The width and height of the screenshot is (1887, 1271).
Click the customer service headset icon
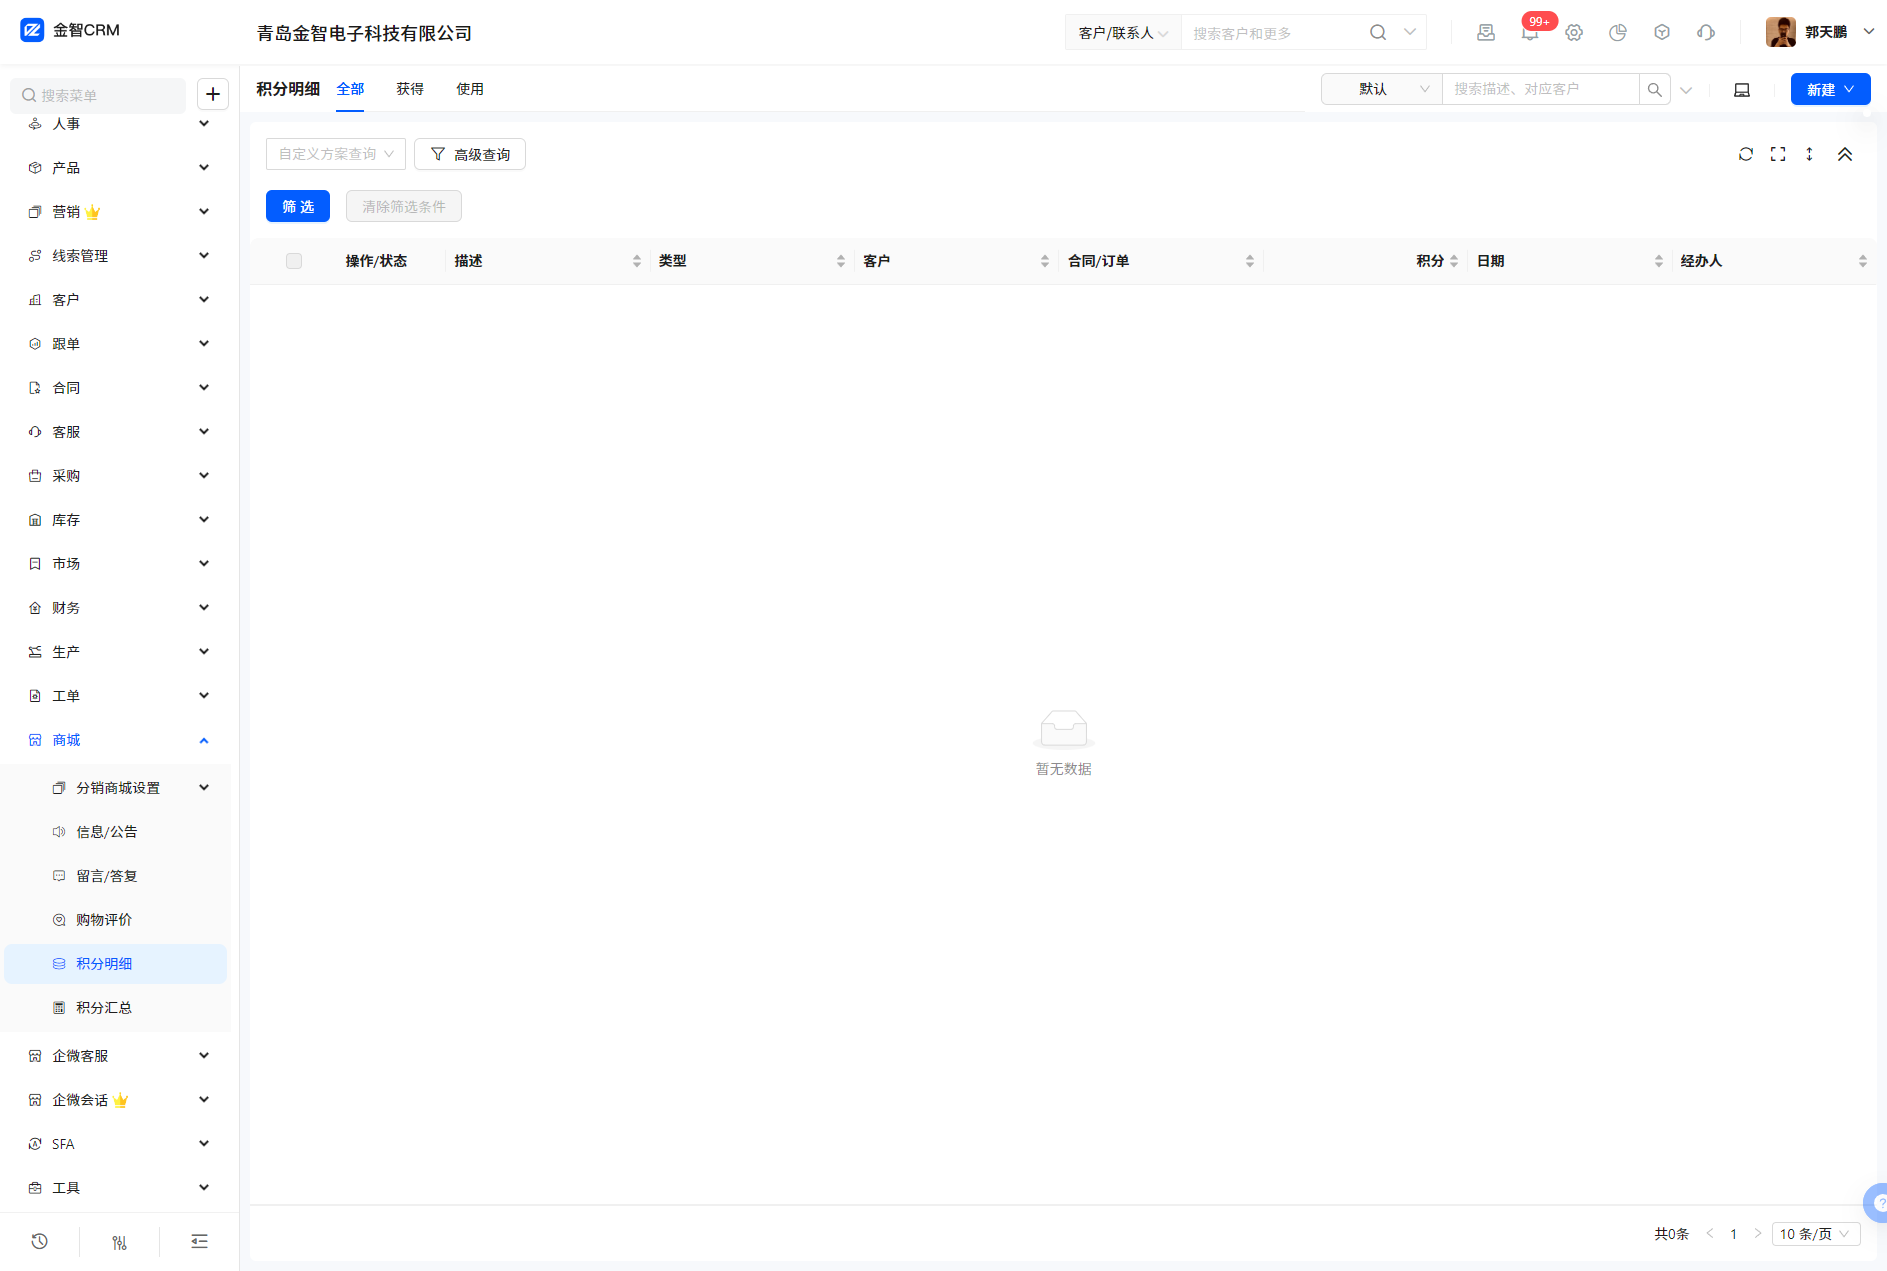point(1706,33)
